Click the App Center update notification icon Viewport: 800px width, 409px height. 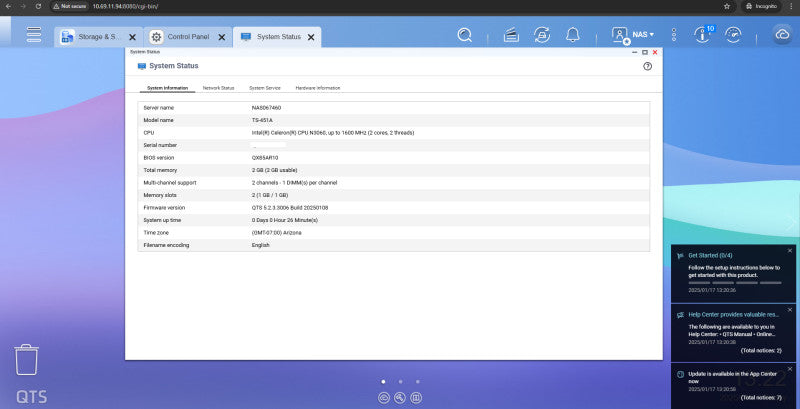[680, 374]
